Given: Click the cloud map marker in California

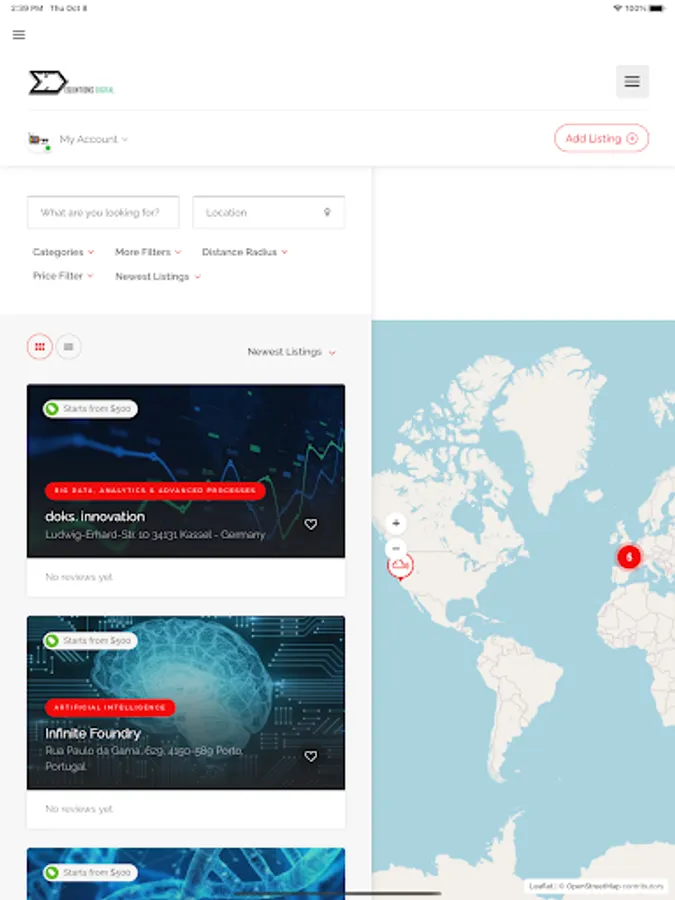Looking at the screenshot, I should tap(400, 566).
